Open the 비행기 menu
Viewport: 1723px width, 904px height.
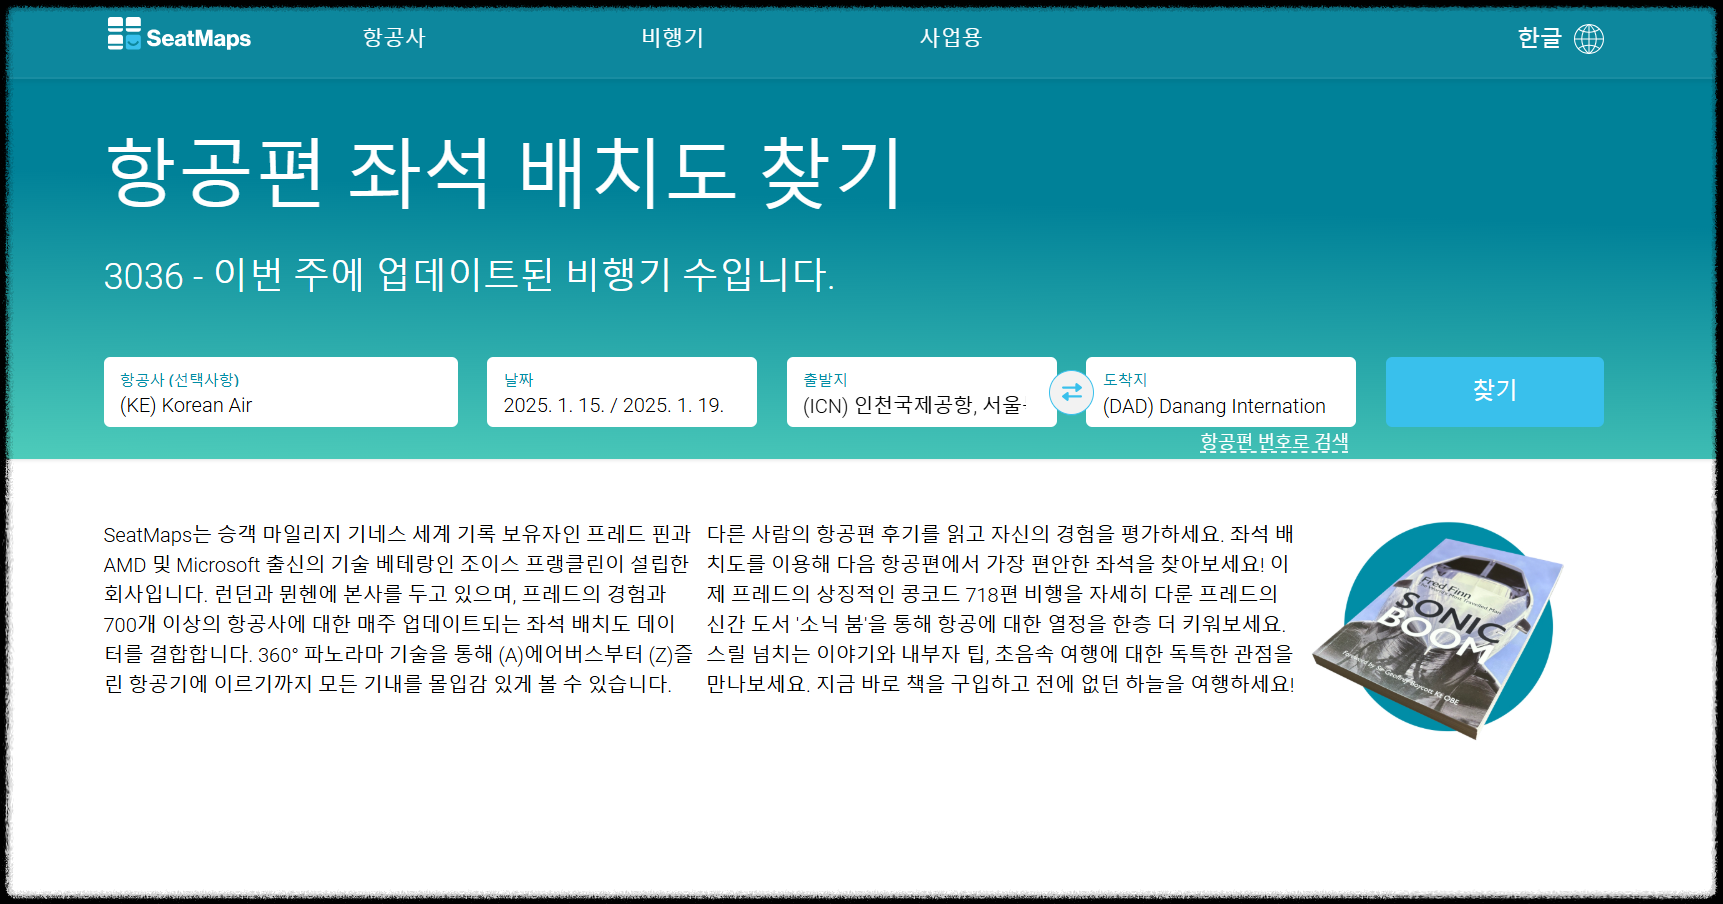pos(672,37)
